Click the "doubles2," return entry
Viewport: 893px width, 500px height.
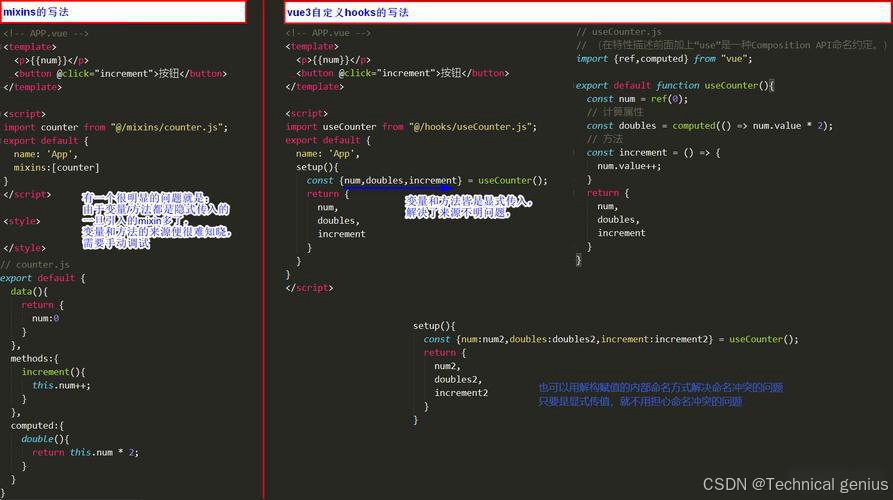[x=458, y=379]
